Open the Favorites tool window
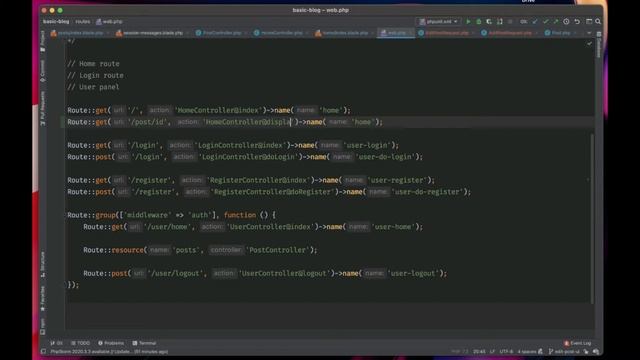 pos(43,298)
